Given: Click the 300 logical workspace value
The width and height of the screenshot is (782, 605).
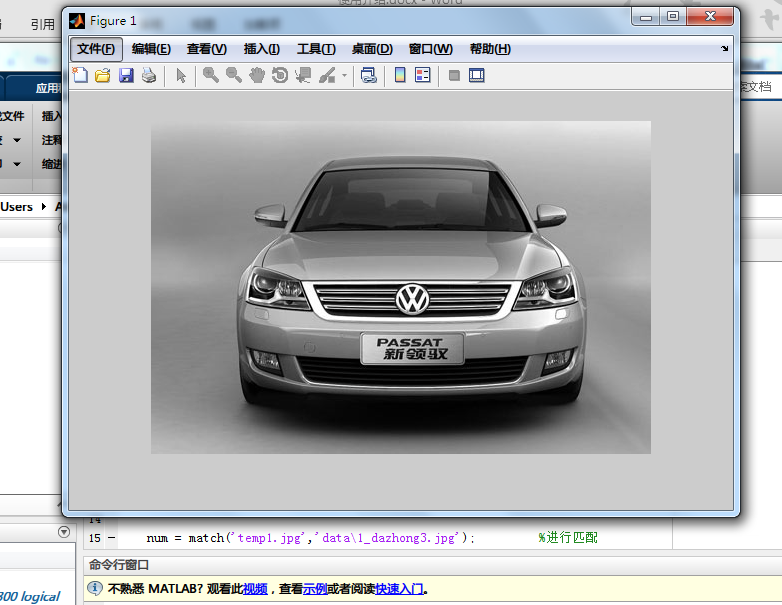Looking at the screenshot, I should 29,597.
